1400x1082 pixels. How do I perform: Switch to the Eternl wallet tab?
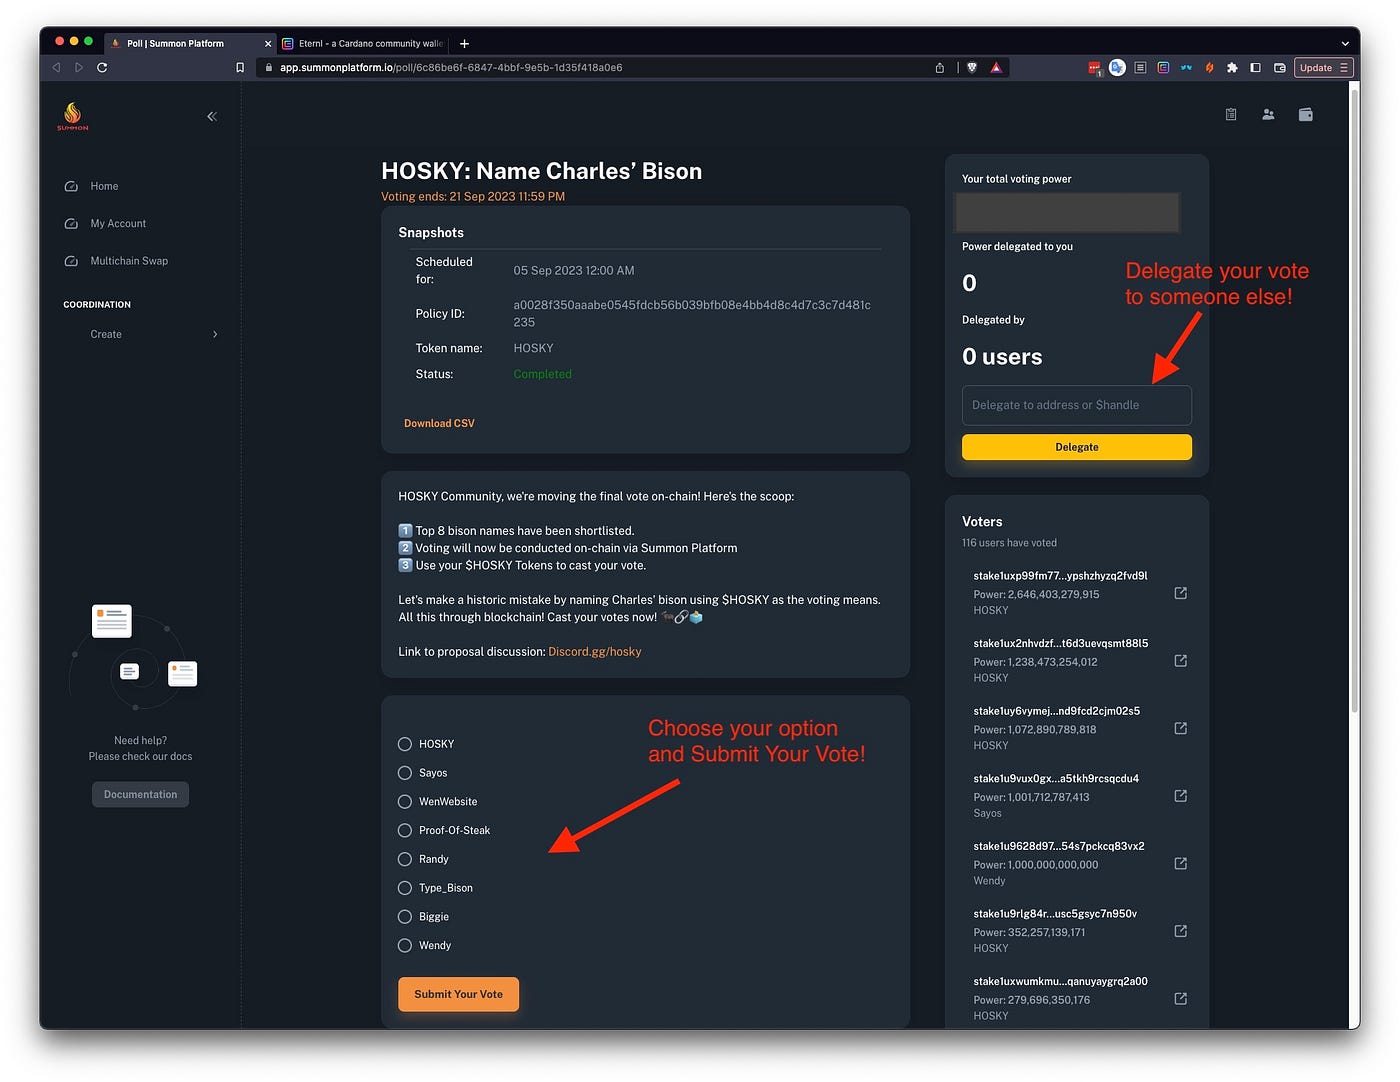click(362, 44)
